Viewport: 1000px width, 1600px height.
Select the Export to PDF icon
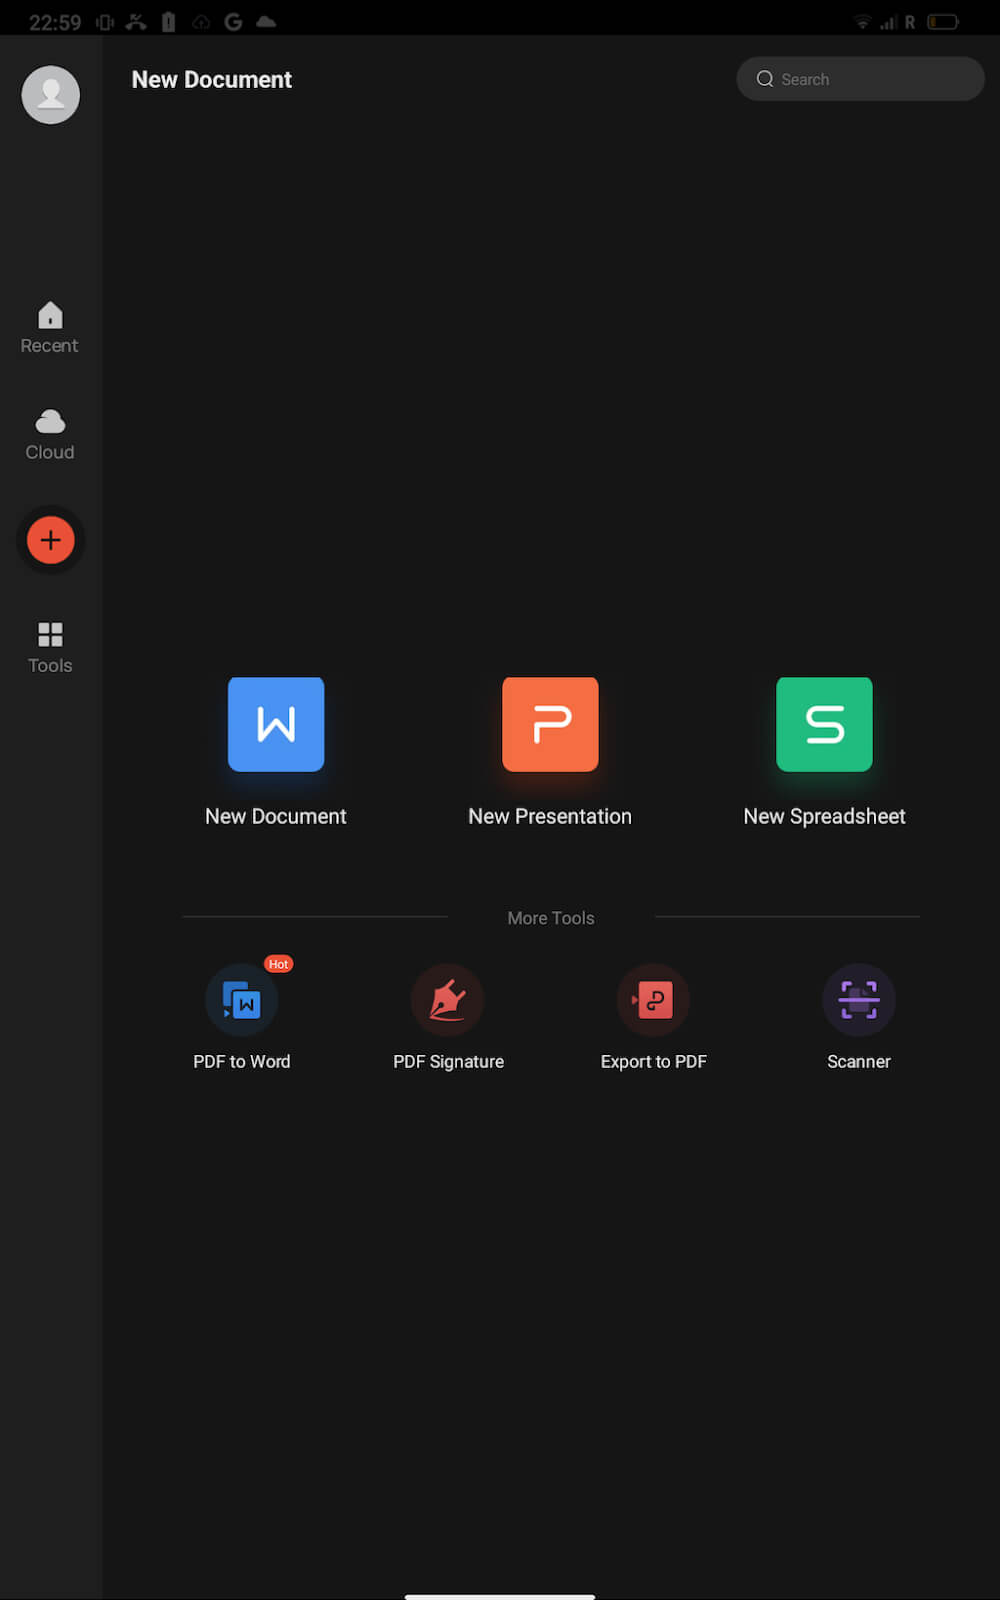coord(653,1000)
